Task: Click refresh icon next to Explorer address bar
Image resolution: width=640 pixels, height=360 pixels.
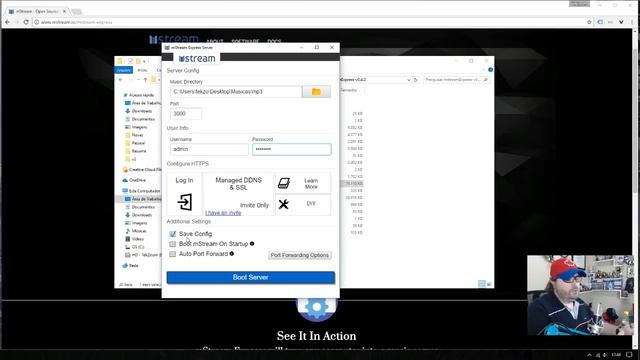Action: coord(416,80)
